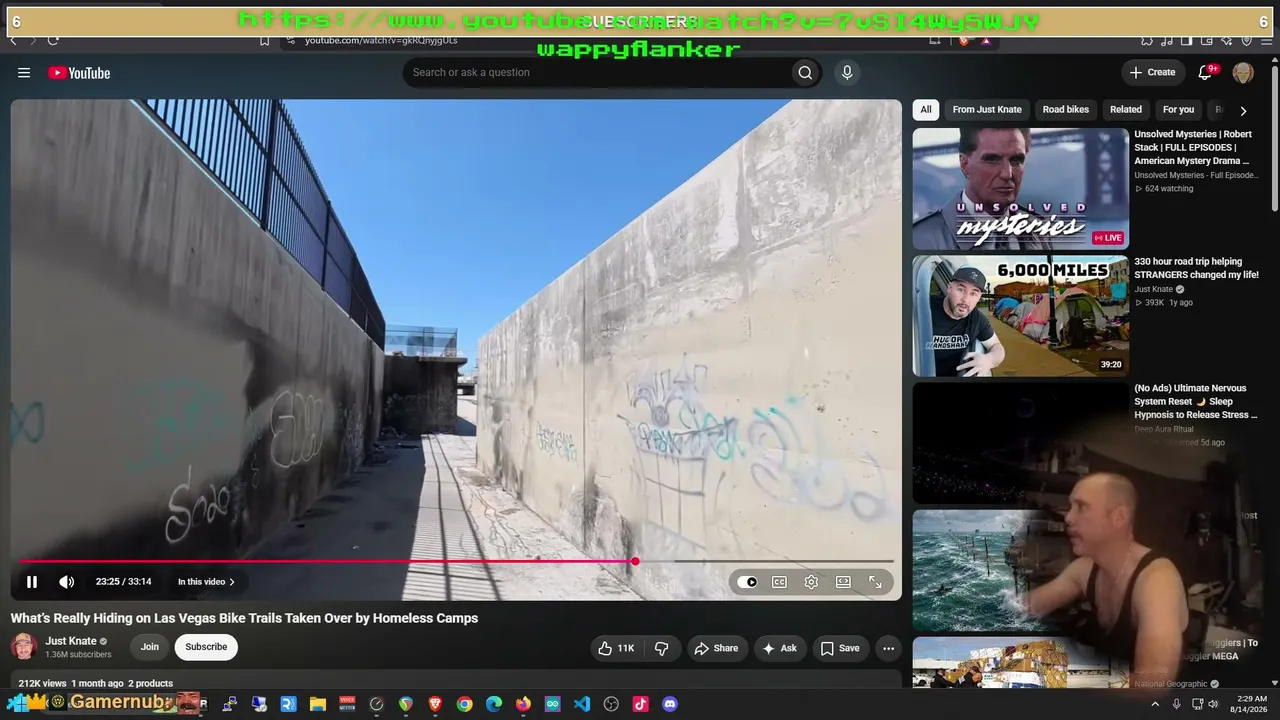Image resolution: width=1280 pixels, height=720 pixels.
Task: Open '330 hour road trip' video title
Action: 1196,268
